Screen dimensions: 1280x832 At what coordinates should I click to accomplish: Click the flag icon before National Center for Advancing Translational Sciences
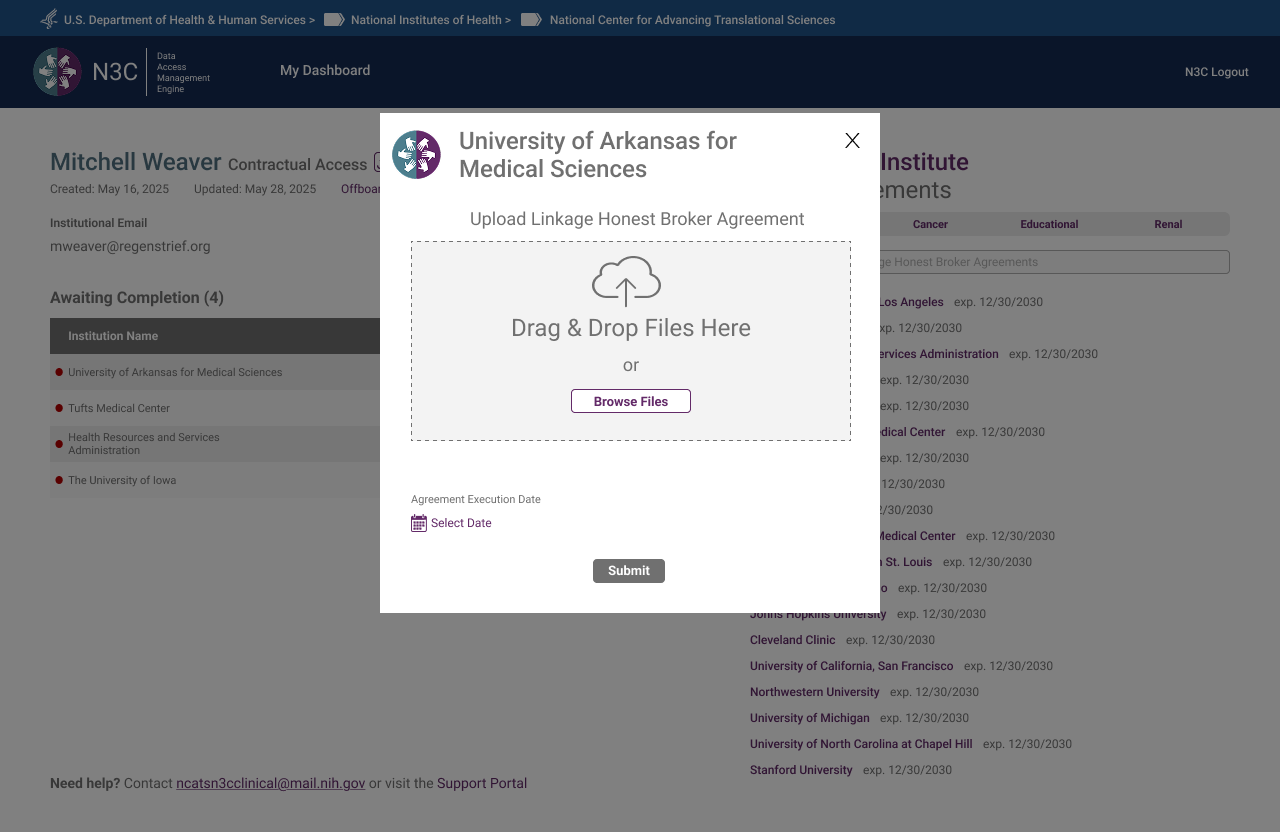[x=530, y=19]
